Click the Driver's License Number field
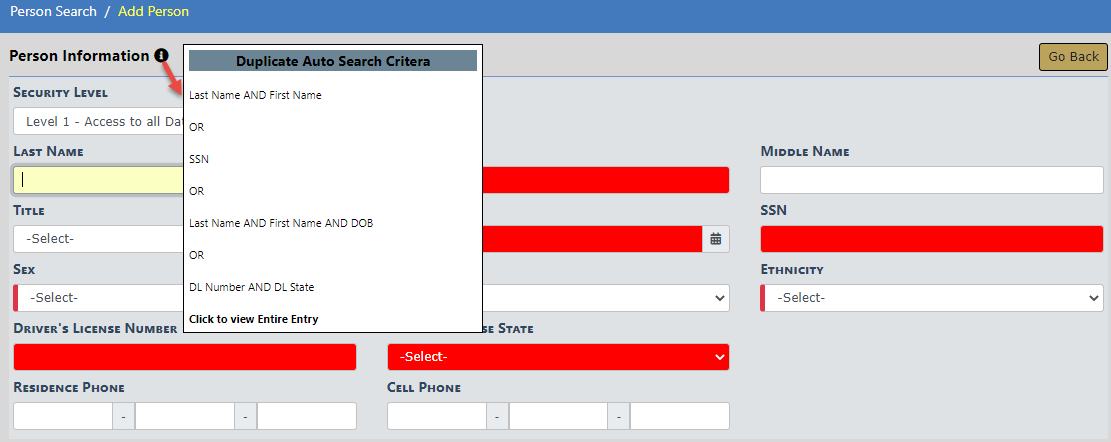Screen dimensions: 1111x442 pos(185,357)
